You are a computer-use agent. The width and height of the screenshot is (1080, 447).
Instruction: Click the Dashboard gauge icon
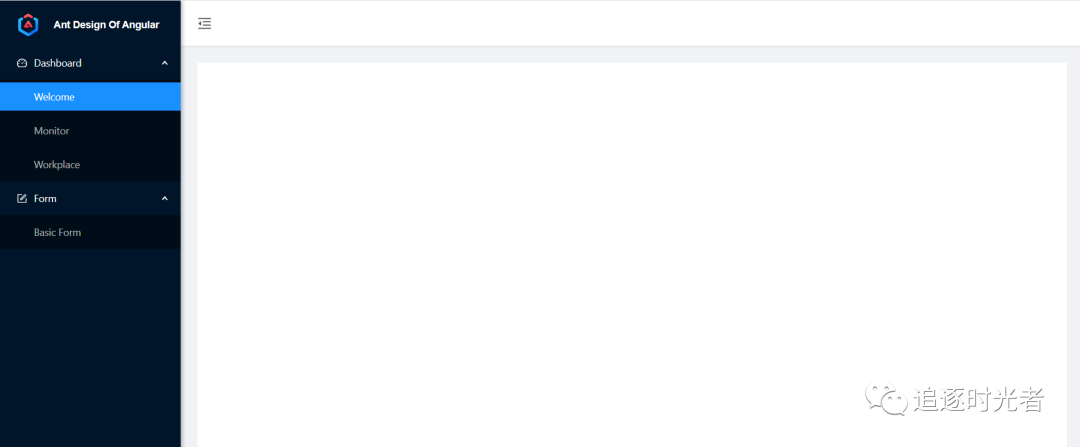click(x=21, y=63)
